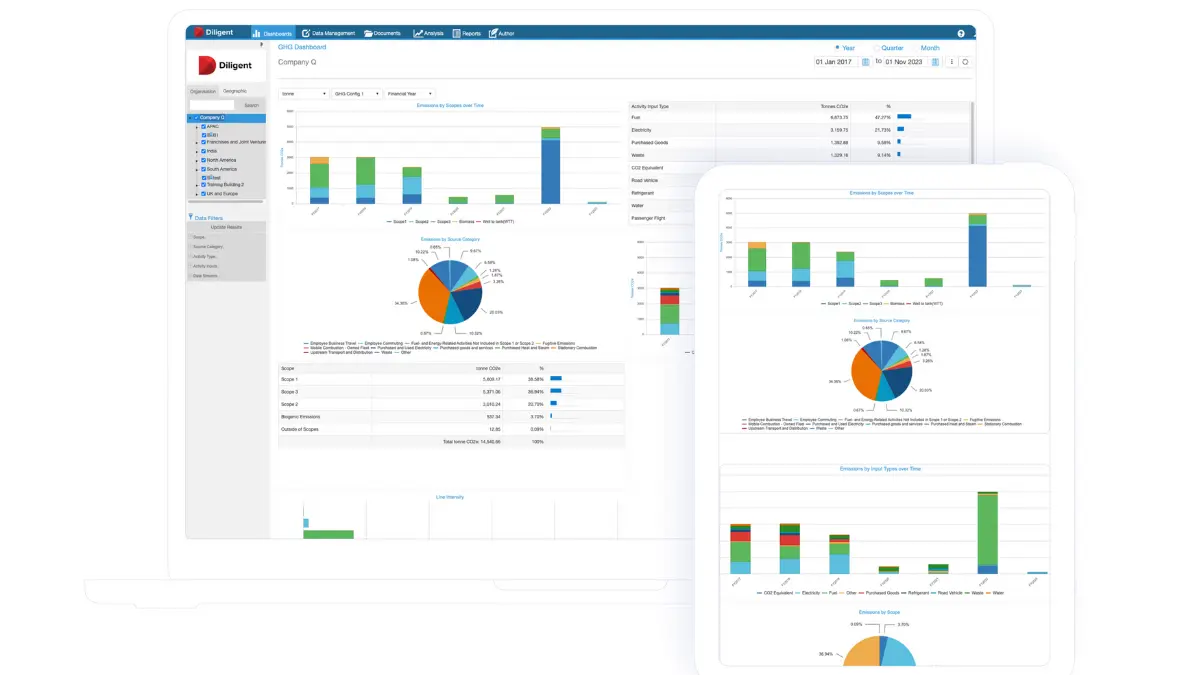The width and height of the screenshot is (1200, 675).
Task: Click the Data Management edit icon
Action: (306, 33)
